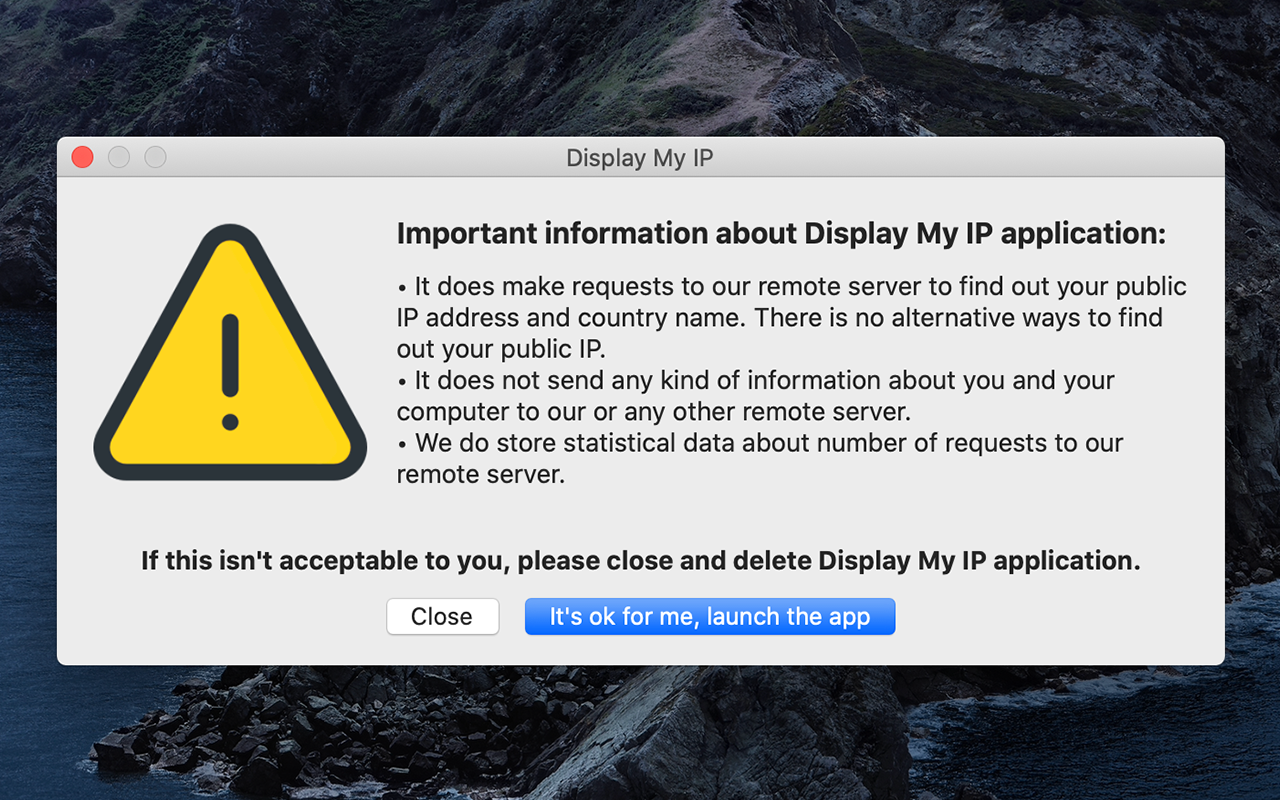Click the empty dialog area below the buttons
The width and height of the screenshot is (1280, 800).
[640, 650]
